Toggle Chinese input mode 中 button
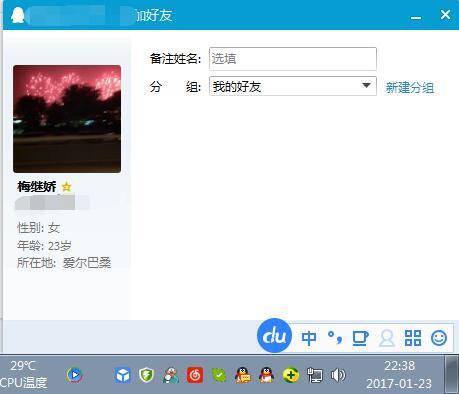Image resolution: width=459 pixels, height=394 pixels. tap(309, 338)
